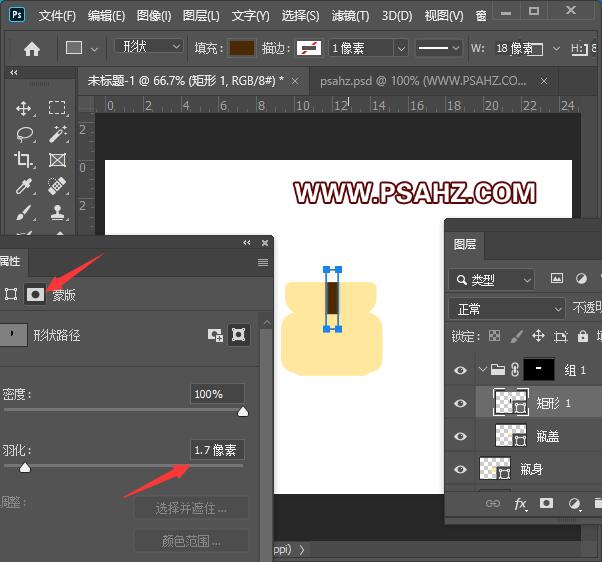Image resolution: width=602 pixels, height=562 pixels.
Task: Close the 未标题-1 document tab
Action: [295, 81]
